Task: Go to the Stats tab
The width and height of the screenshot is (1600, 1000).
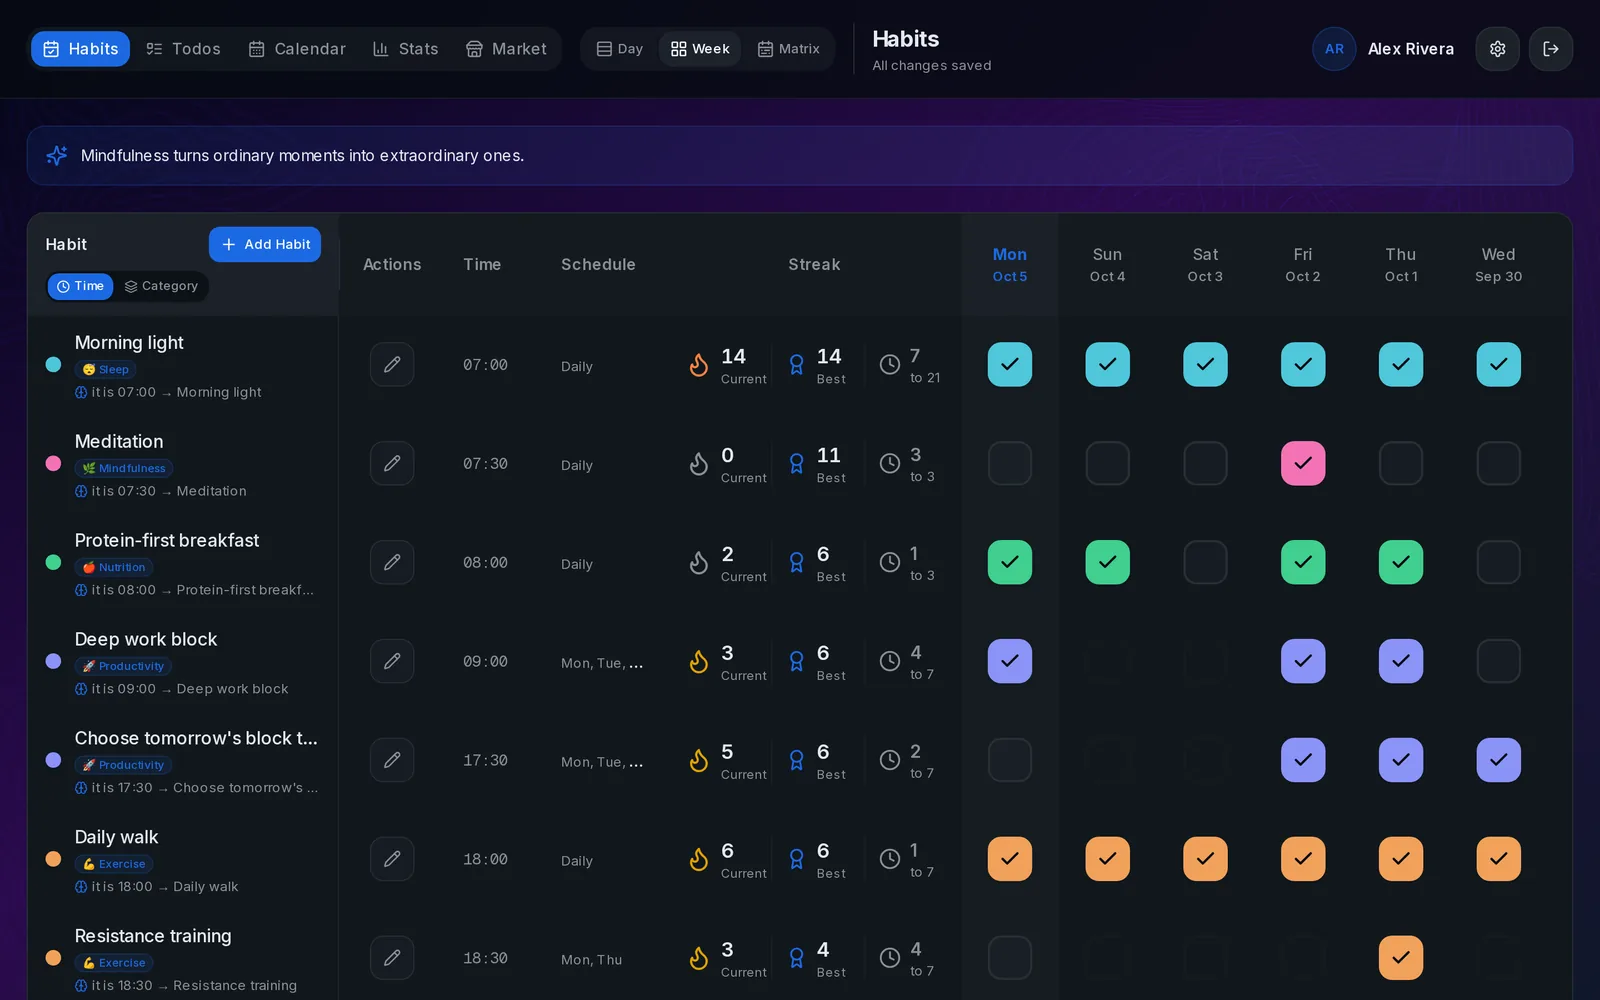Action: (x=405, y=49)
